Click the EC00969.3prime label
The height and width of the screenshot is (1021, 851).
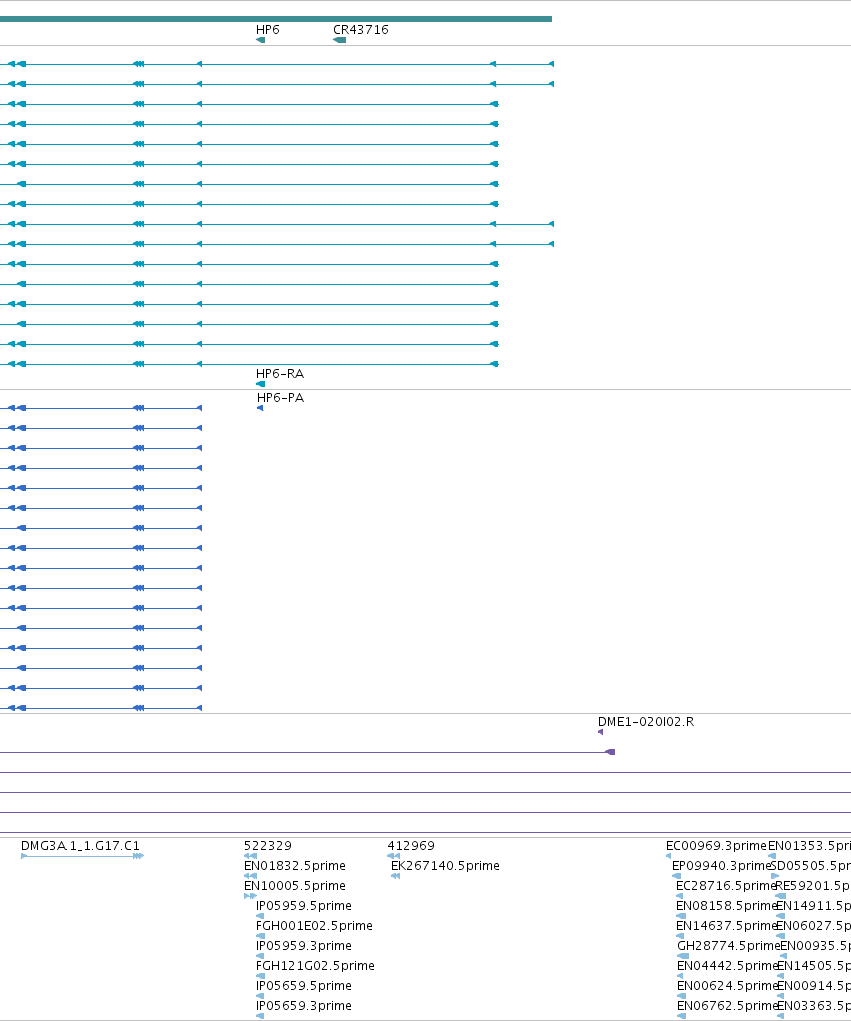tap(716, 846)
